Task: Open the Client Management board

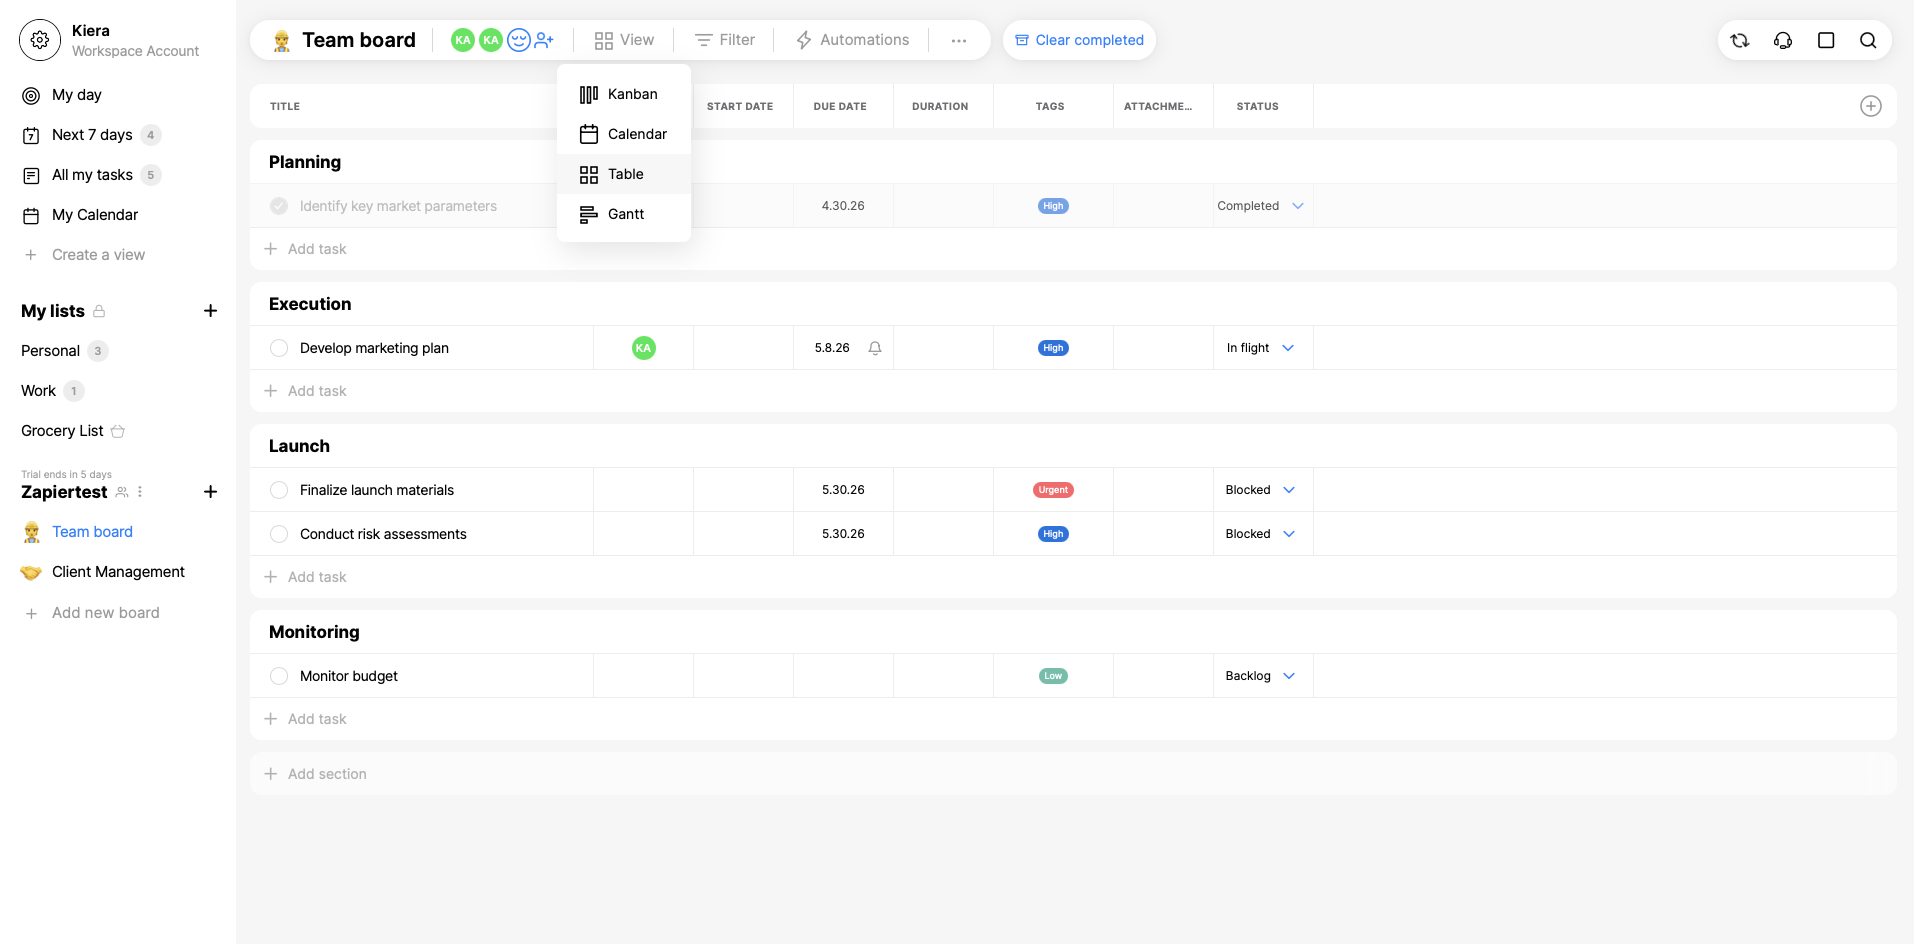Action: (118, 572)
